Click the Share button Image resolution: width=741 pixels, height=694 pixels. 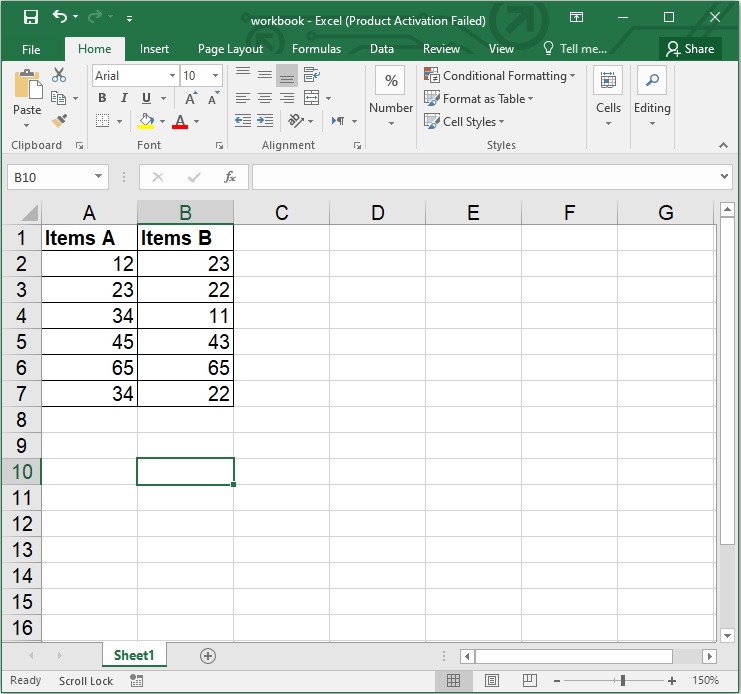tap(690, 48)
